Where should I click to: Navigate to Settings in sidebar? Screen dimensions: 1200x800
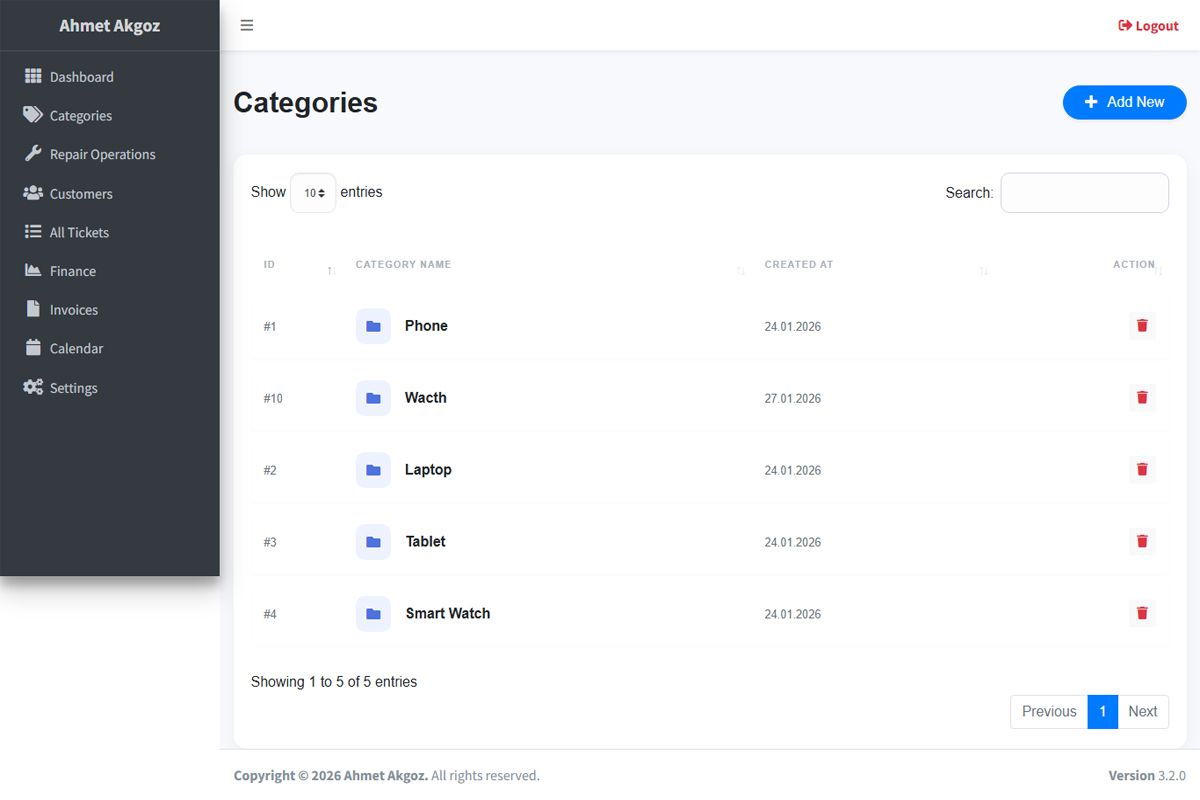tap(73, 388)
